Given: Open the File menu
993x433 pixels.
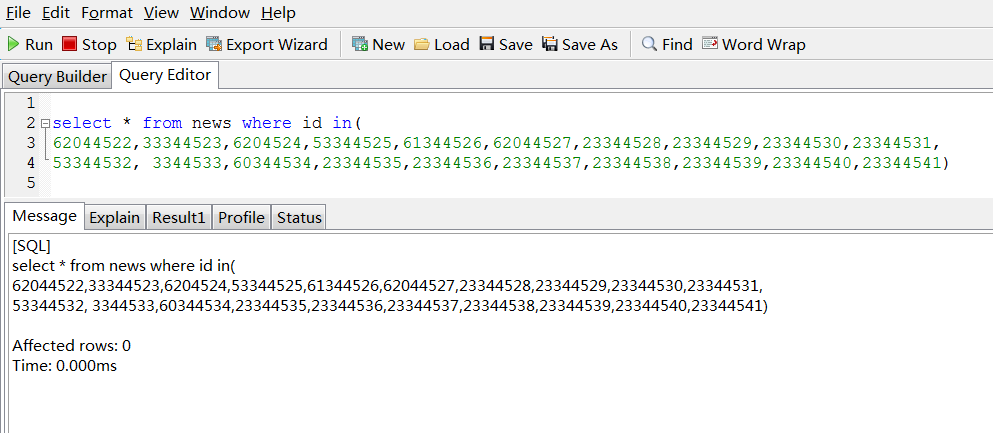Looking at the screenshot, I should tap(18, 13).
